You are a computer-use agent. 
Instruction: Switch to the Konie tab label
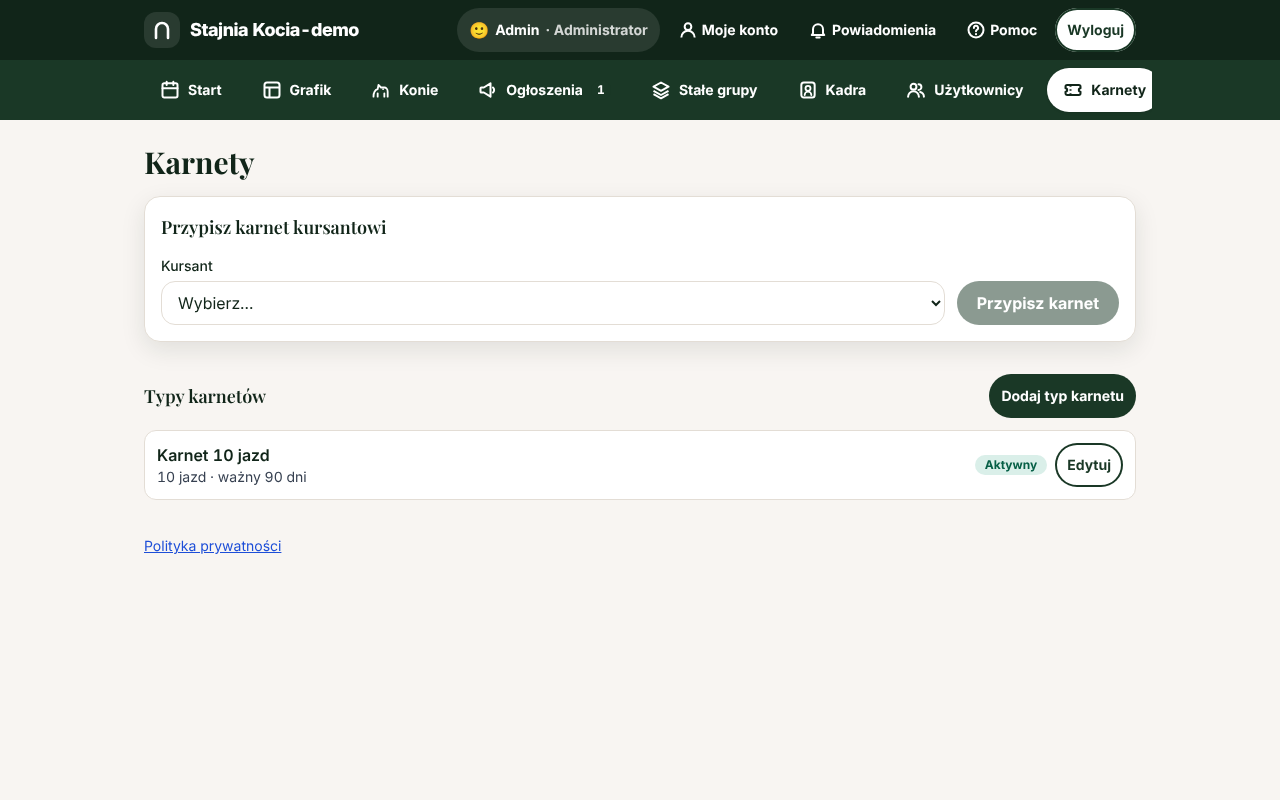click(x=418, y=90)
